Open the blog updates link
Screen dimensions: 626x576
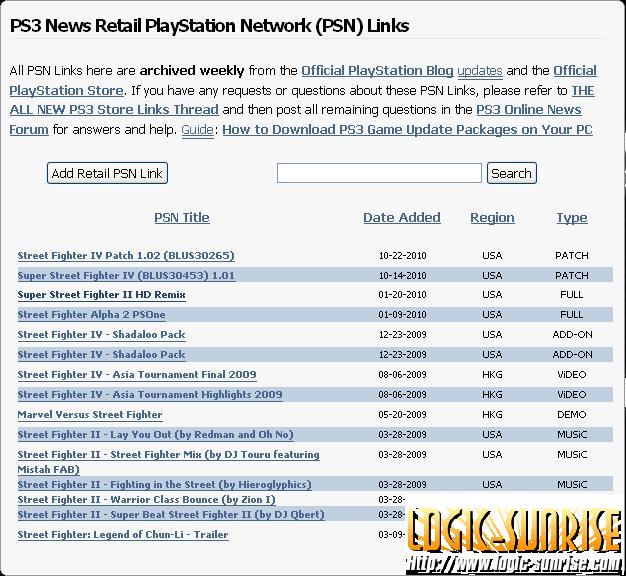pos(480,71)
